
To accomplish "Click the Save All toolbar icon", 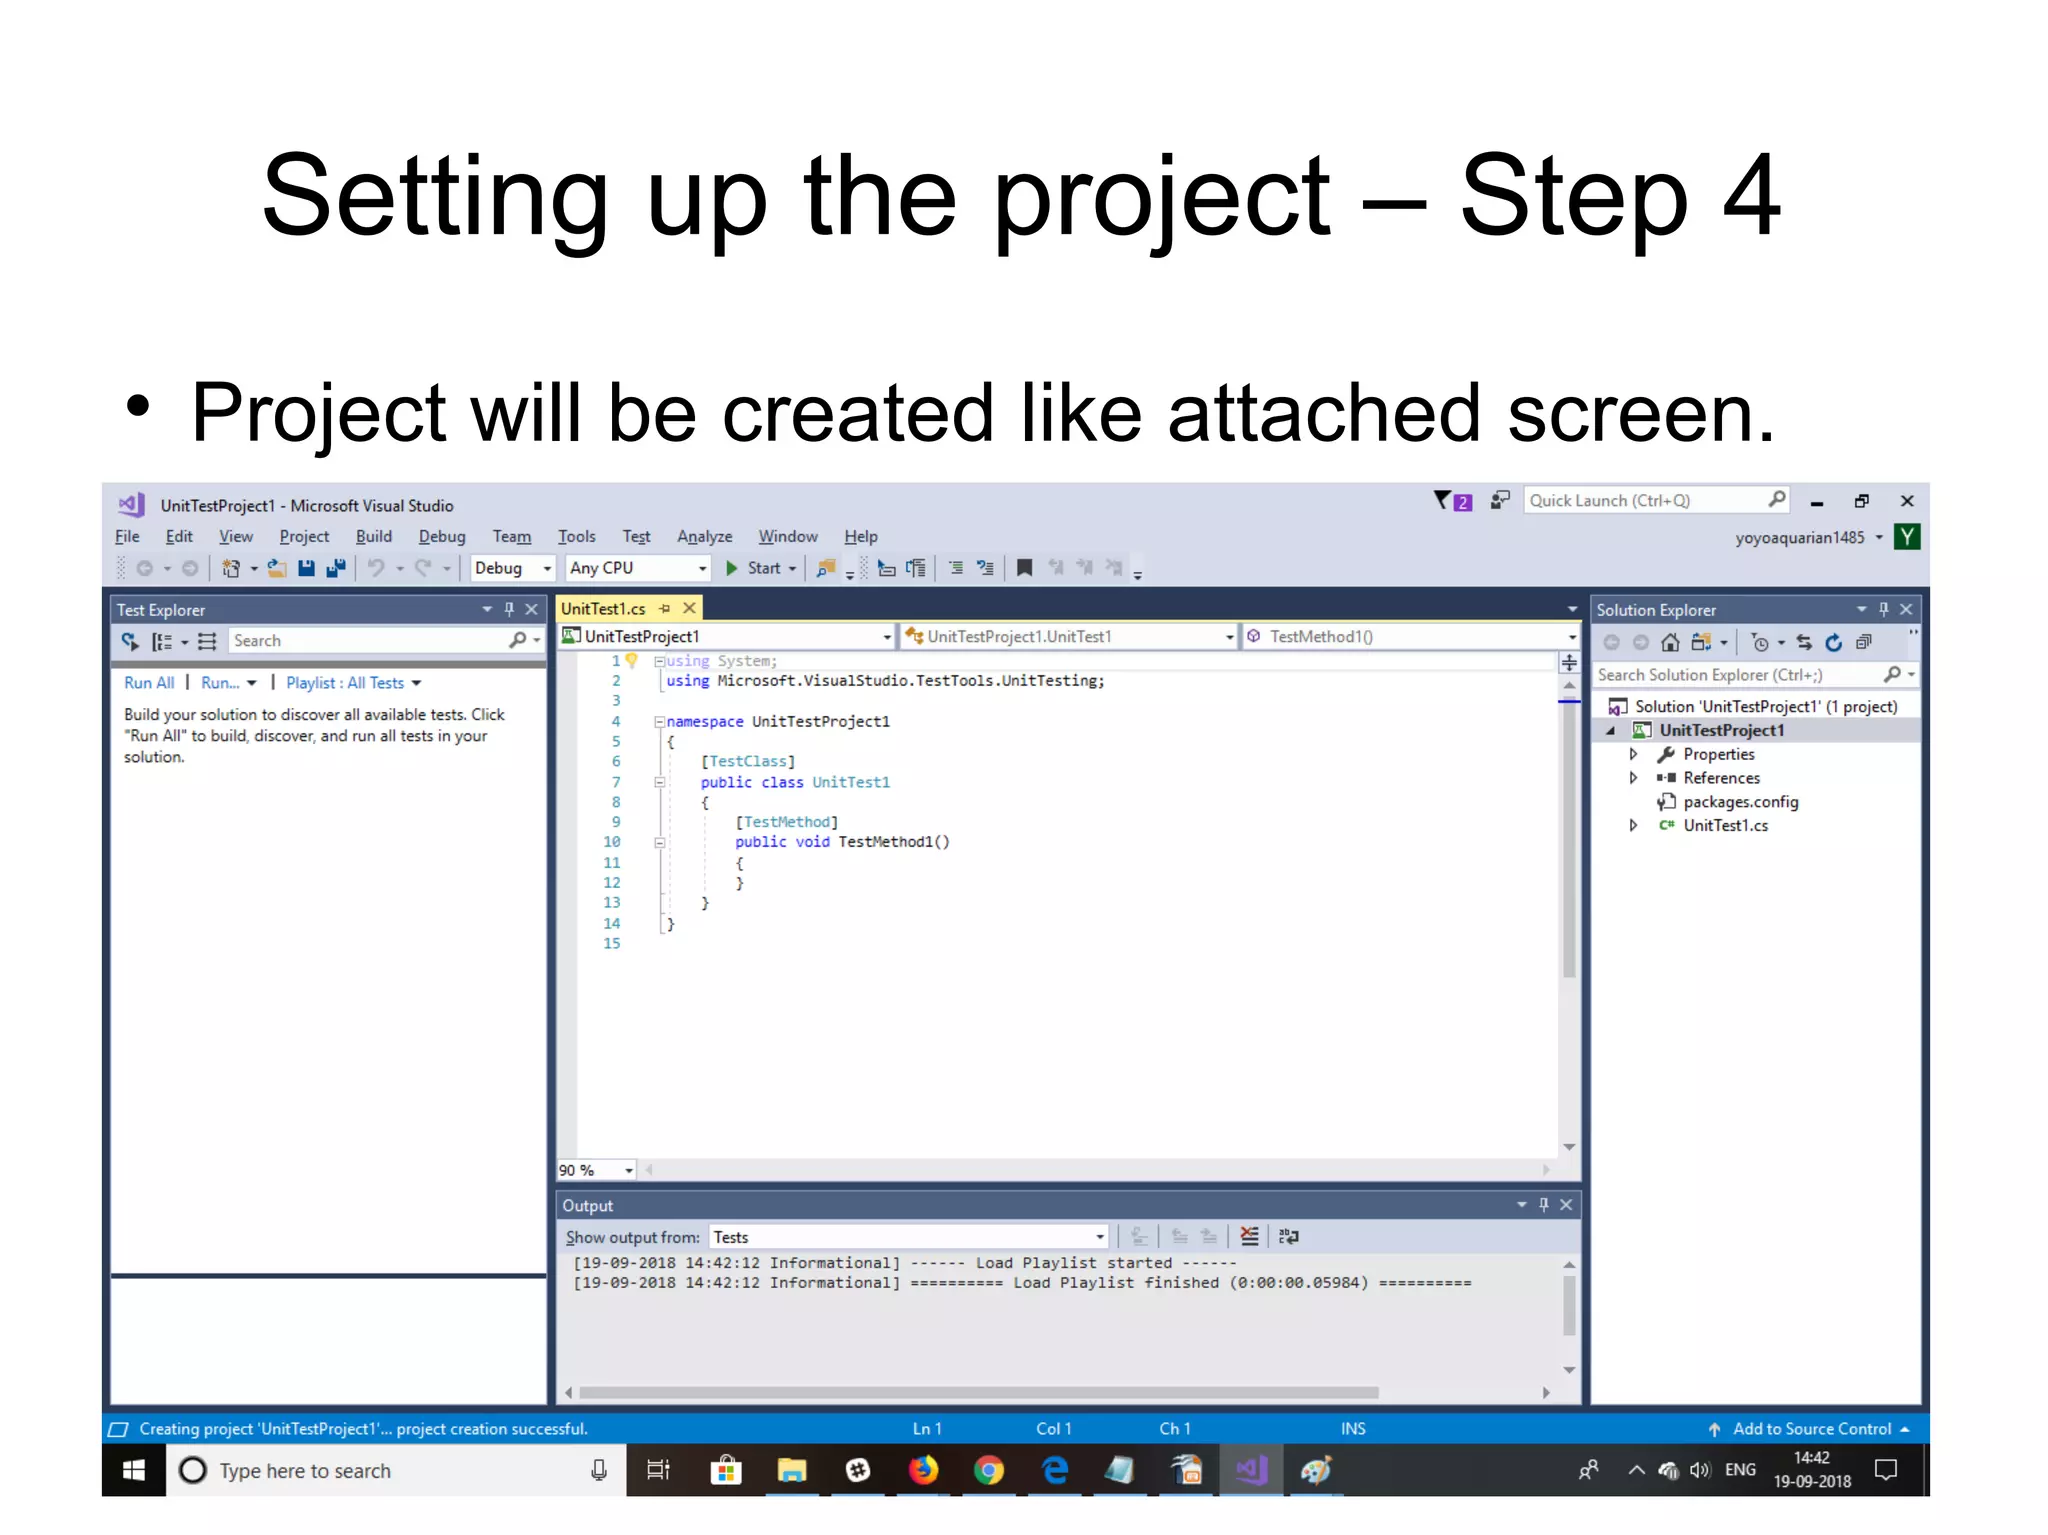I will [336, 568].
